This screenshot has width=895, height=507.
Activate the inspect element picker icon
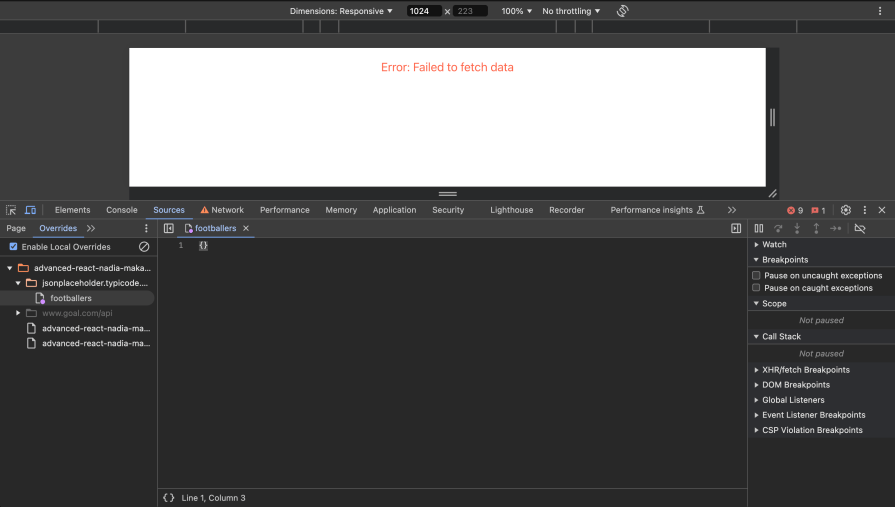11,210
